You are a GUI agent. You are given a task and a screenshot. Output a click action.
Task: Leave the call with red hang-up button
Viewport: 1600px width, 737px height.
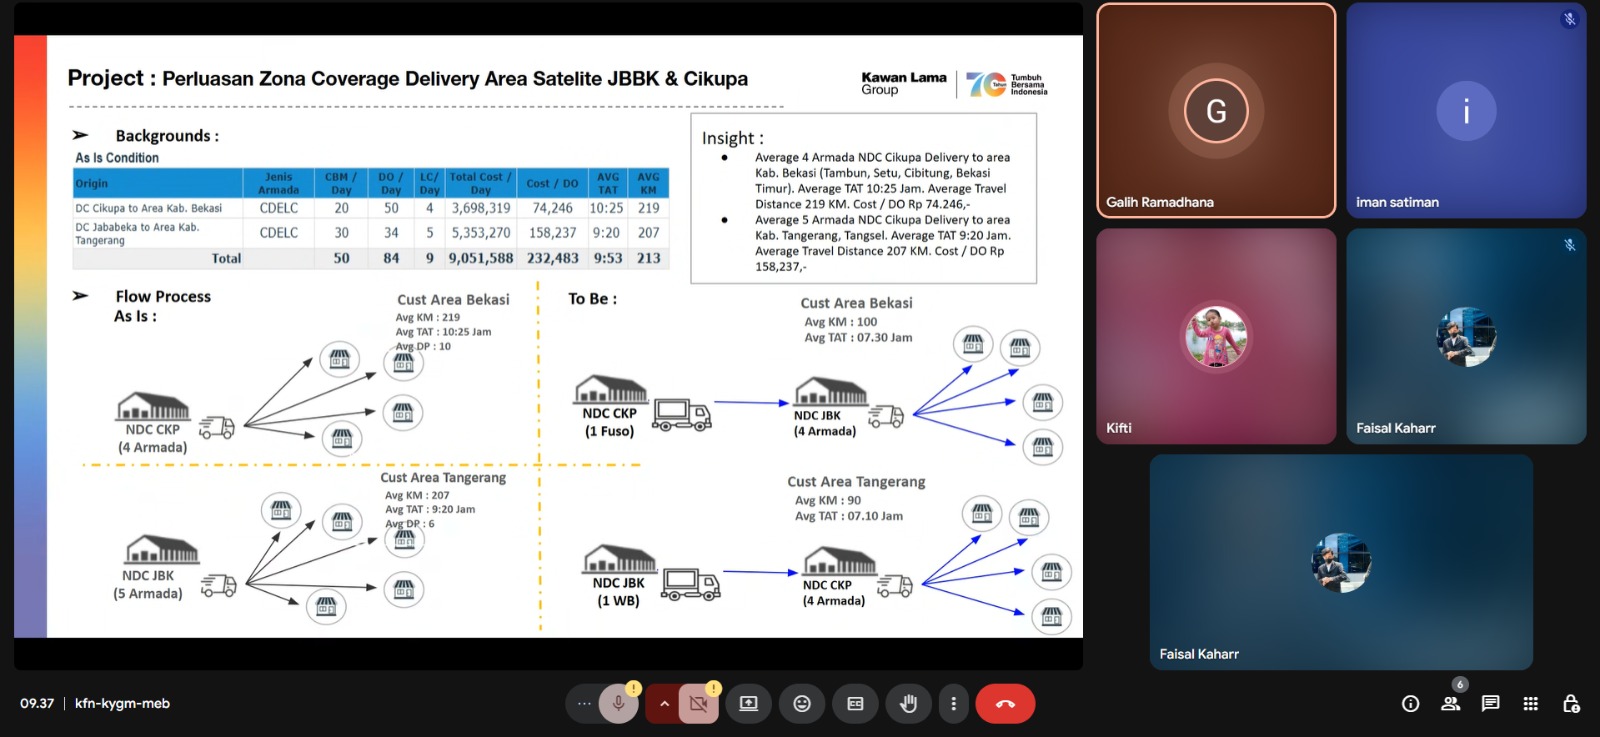(1005, 704)
